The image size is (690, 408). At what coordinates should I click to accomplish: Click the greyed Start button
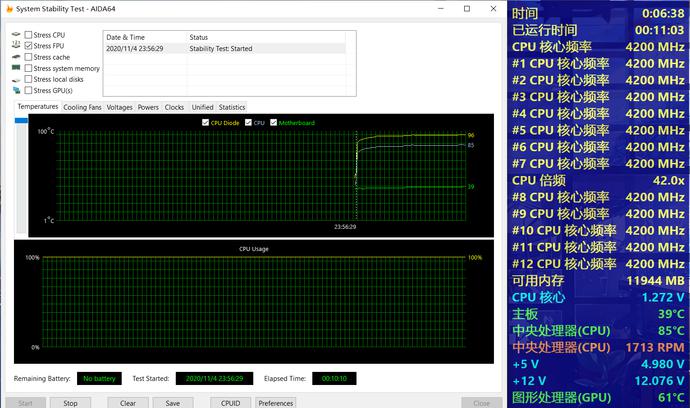pos(26,403)
